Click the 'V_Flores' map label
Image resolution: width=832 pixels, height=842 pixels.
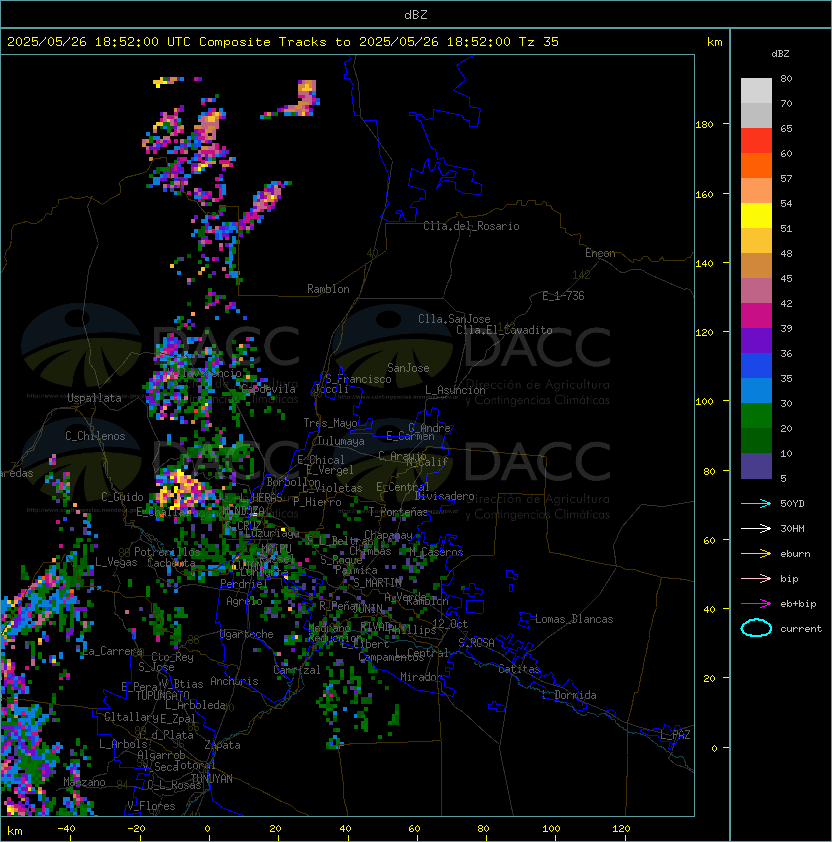click(x=151, y=806)
